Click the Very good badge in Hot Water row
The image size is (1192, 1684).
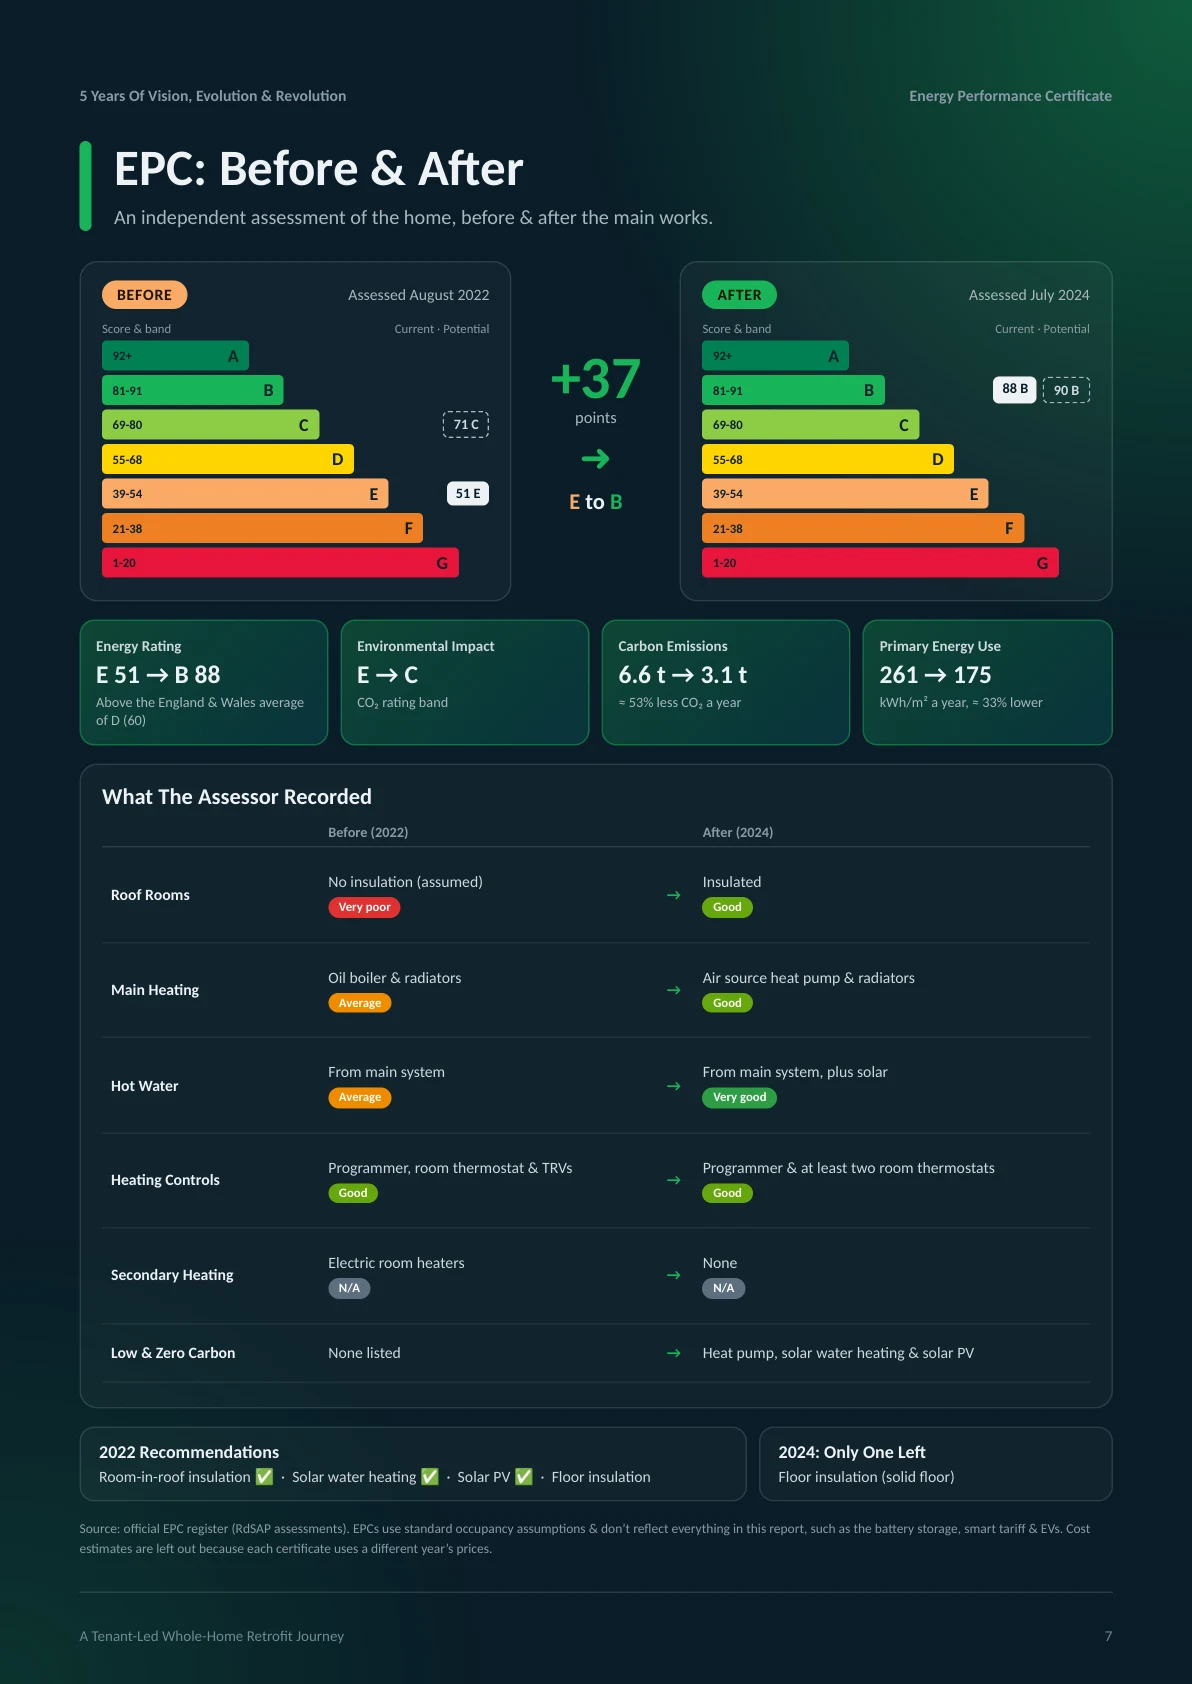(x=739, y=1097)
